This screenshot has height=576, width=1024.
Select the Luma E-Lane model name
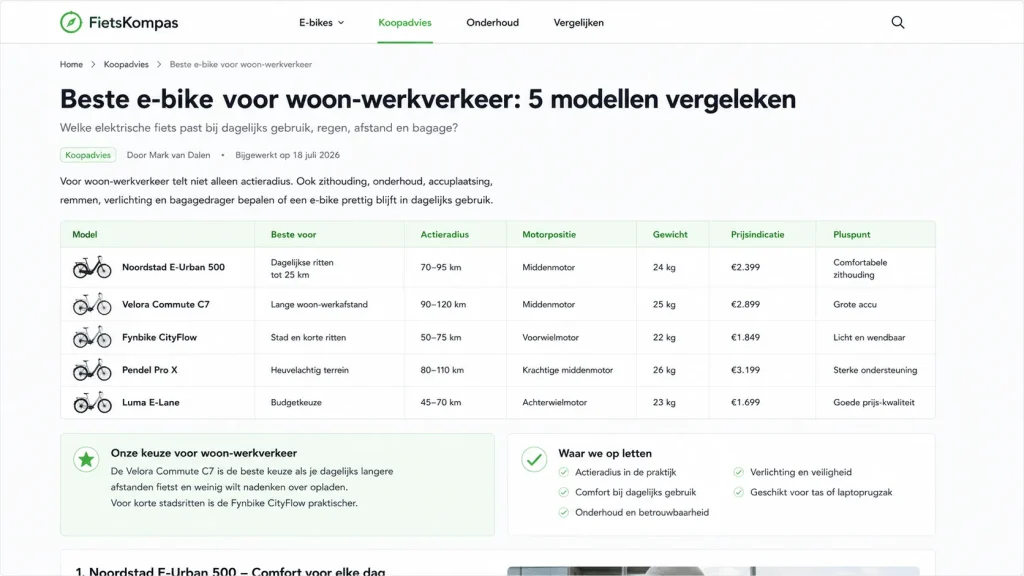pyautogui.click(x=151, y=402)
